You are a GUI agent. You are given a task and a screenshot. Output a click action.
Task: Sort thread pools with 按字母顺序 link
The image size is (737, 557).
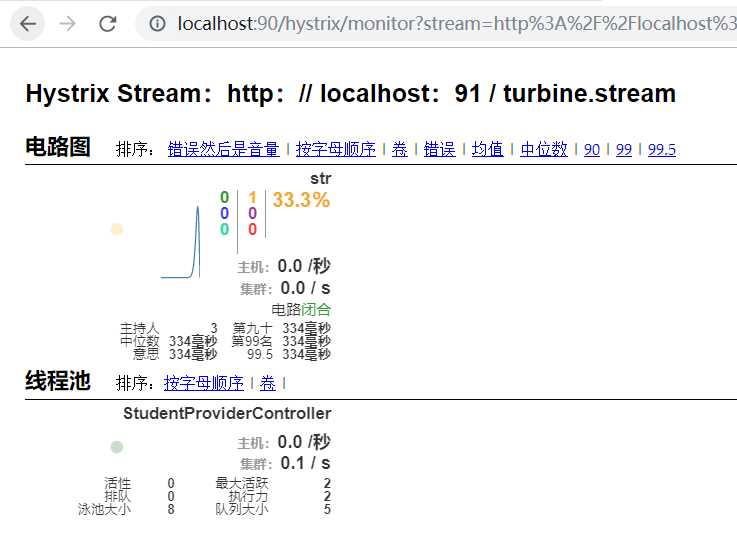pos(204,384)
